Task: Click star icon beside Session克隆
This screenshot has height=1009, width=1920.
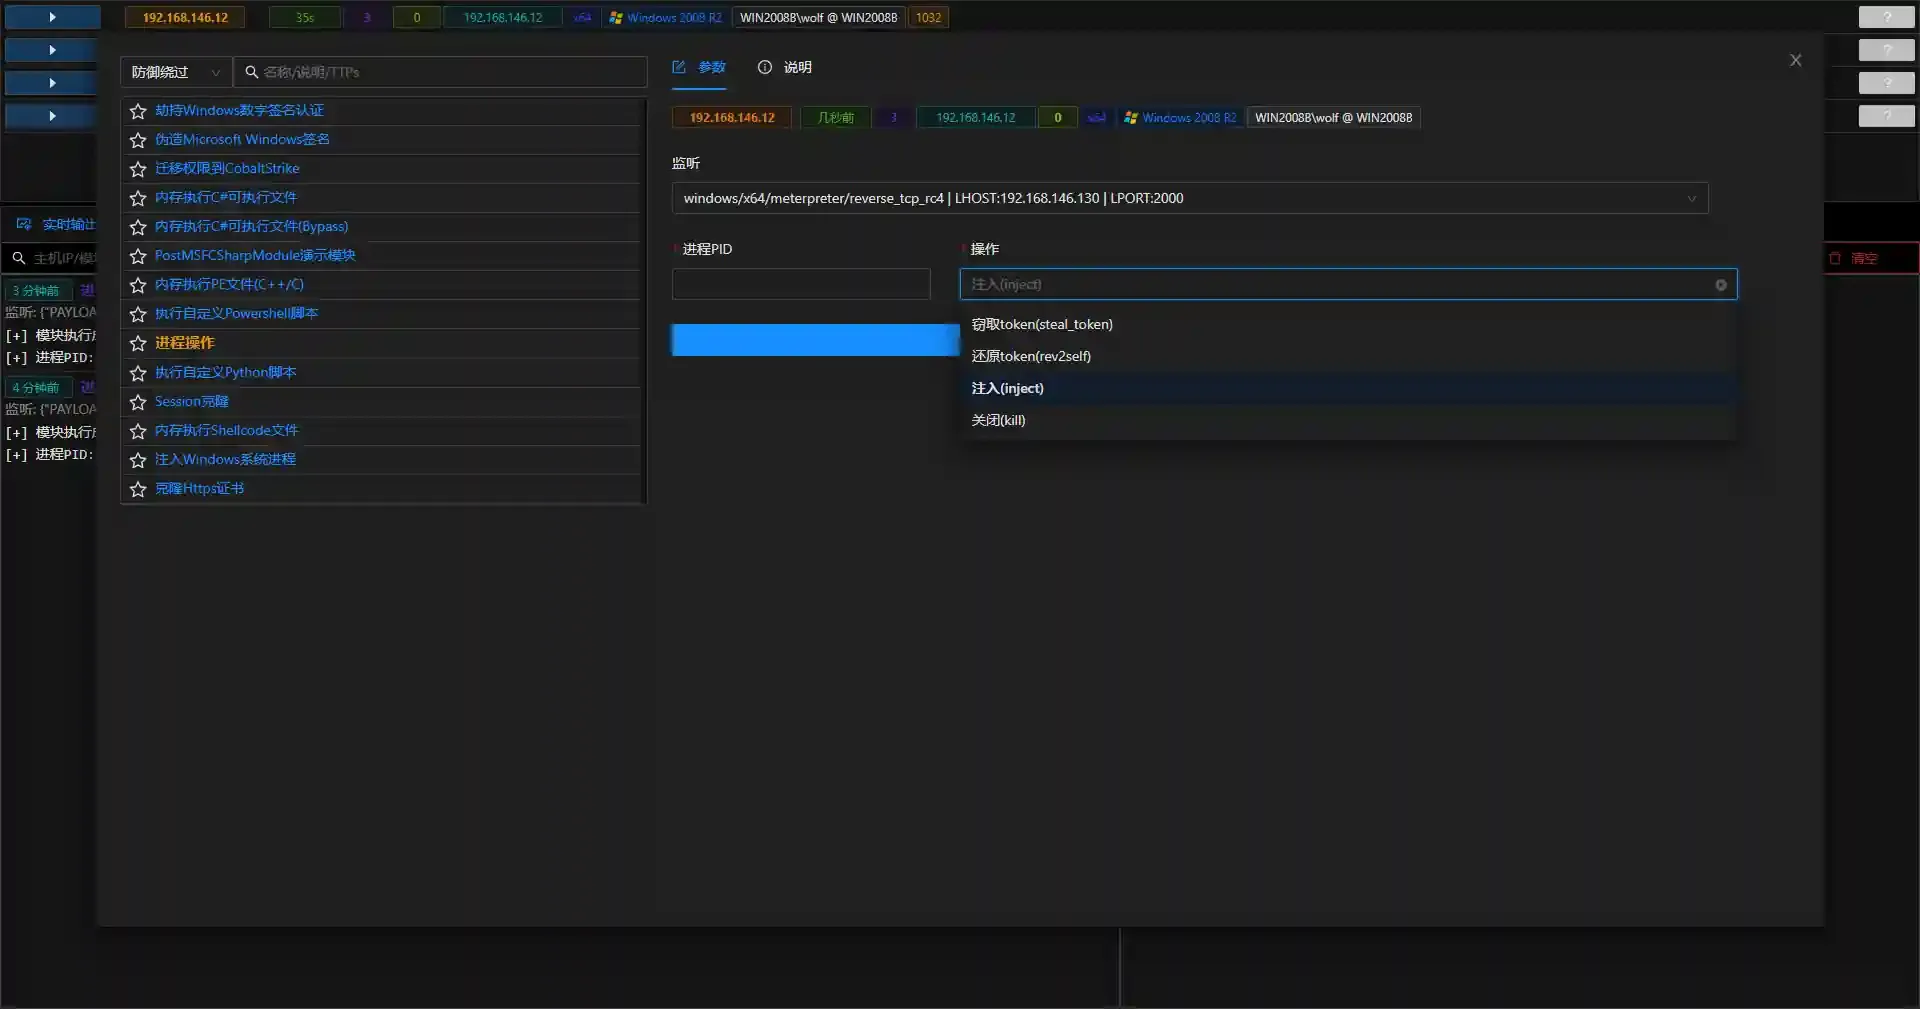Action: (138, 402)
